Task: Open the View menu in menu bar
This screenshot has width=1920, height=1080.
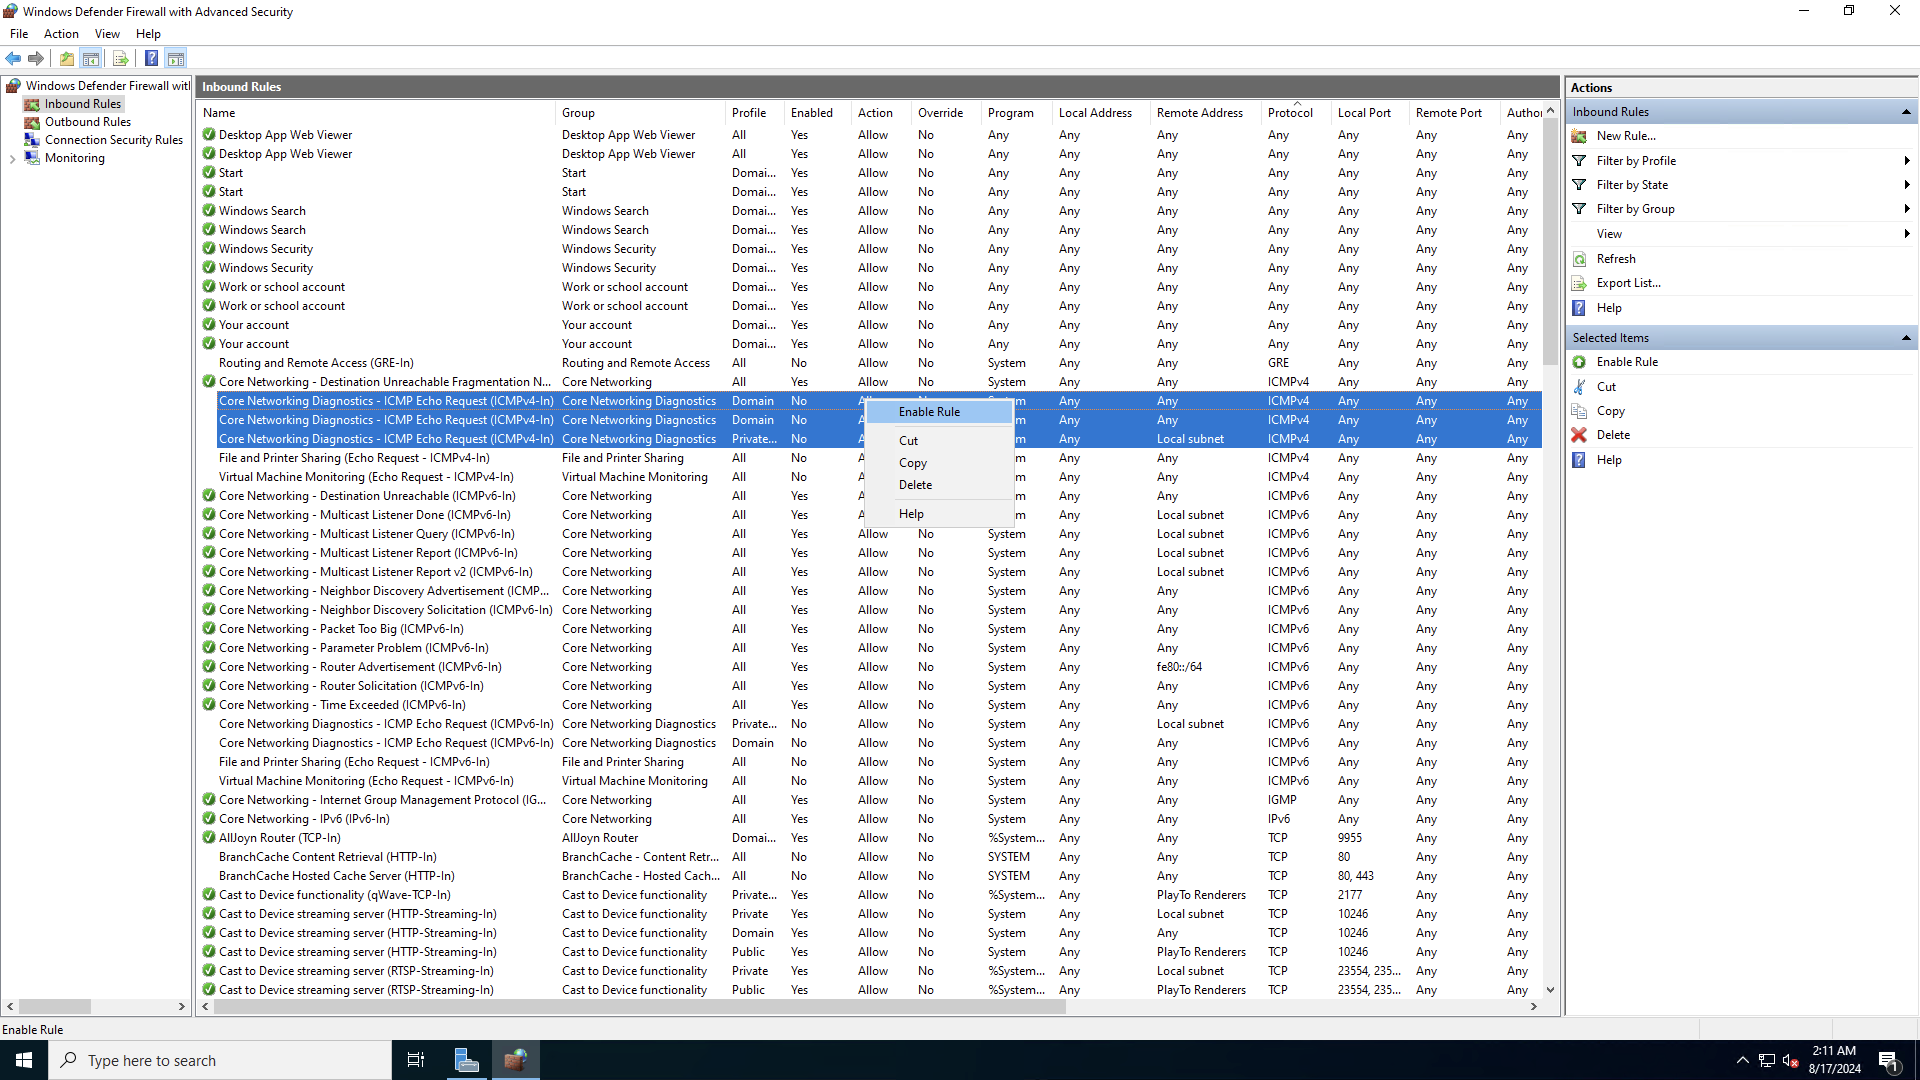Action: click(x=107, y=34)
